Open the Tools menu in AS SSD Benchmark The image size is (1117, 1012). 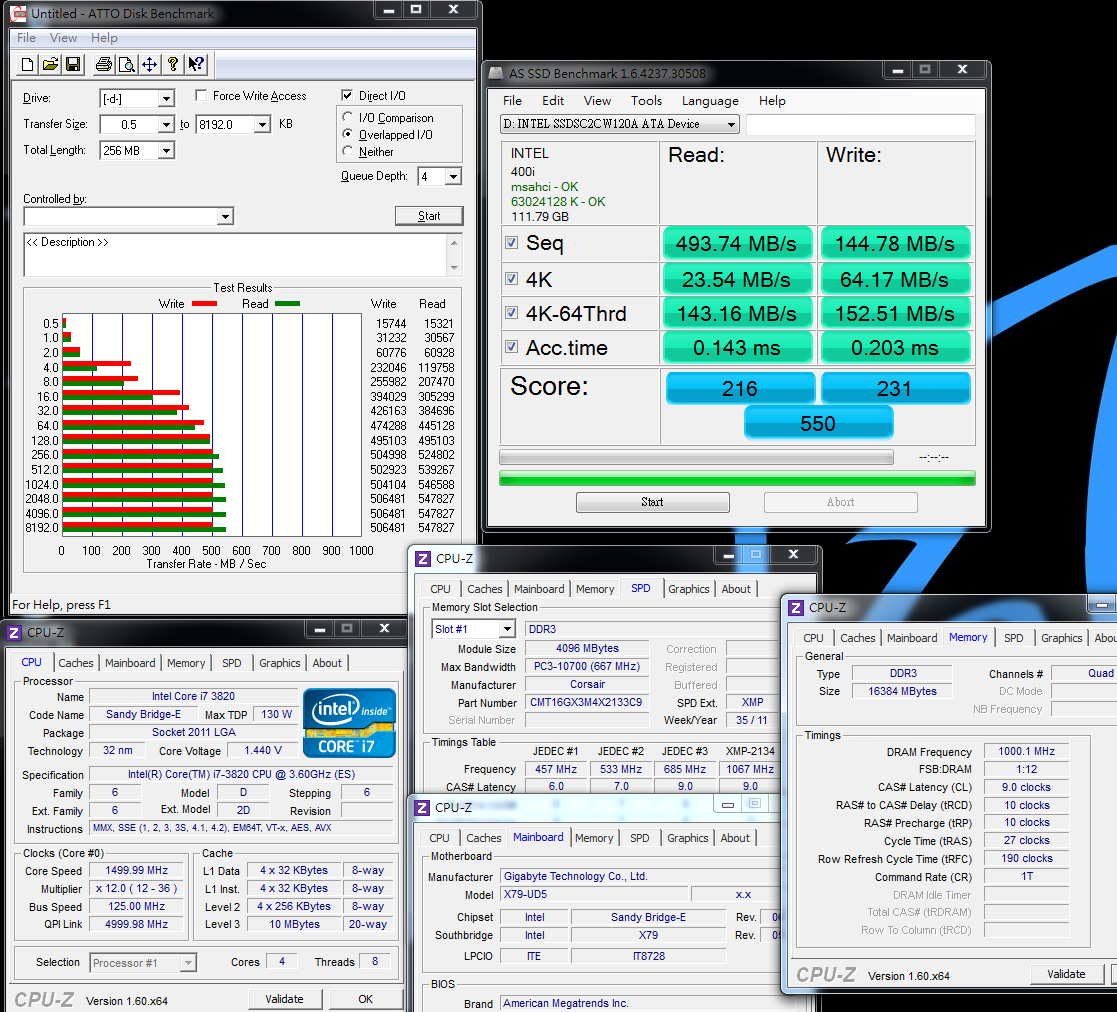pyautogui.click(x=646, y=100)
